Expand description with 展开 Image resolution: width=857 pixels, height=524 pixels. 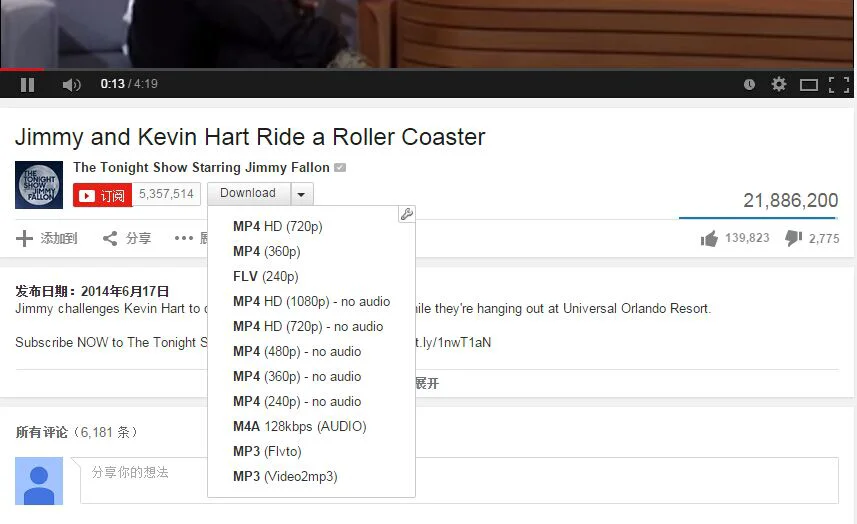pyautogui.click(x=427, y=383)
